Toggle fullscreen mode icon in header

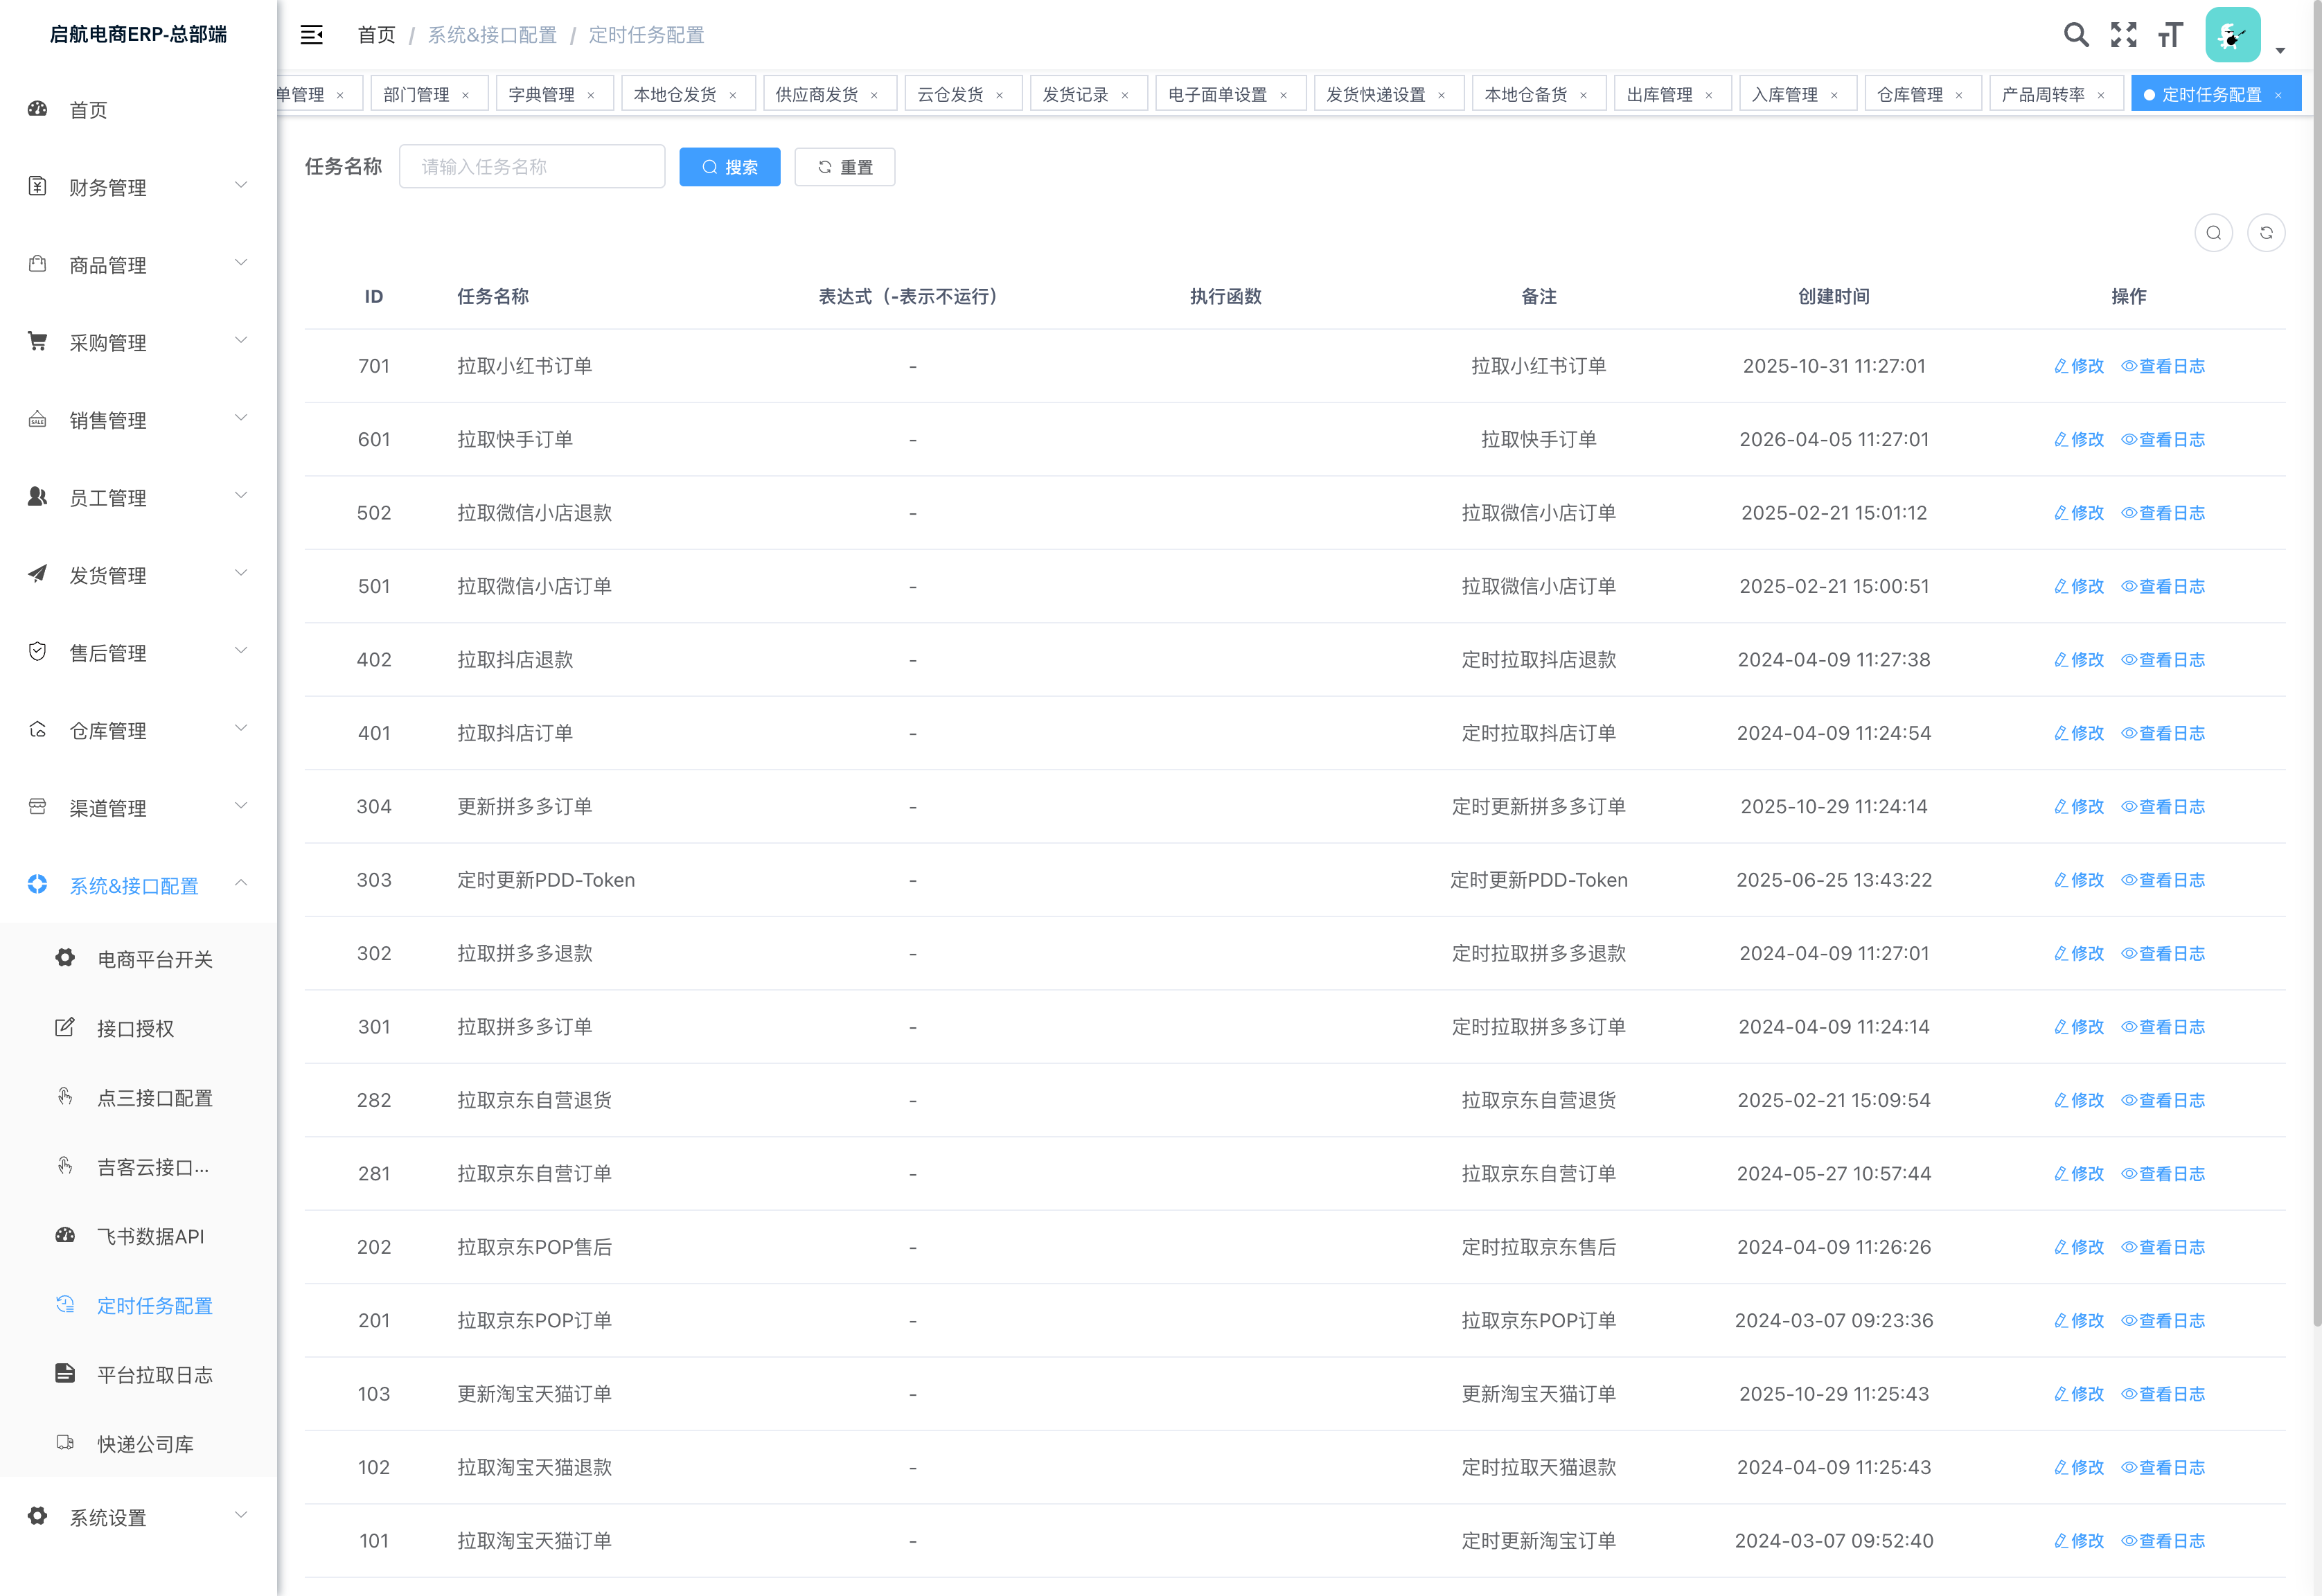[x=2123, y=35]
